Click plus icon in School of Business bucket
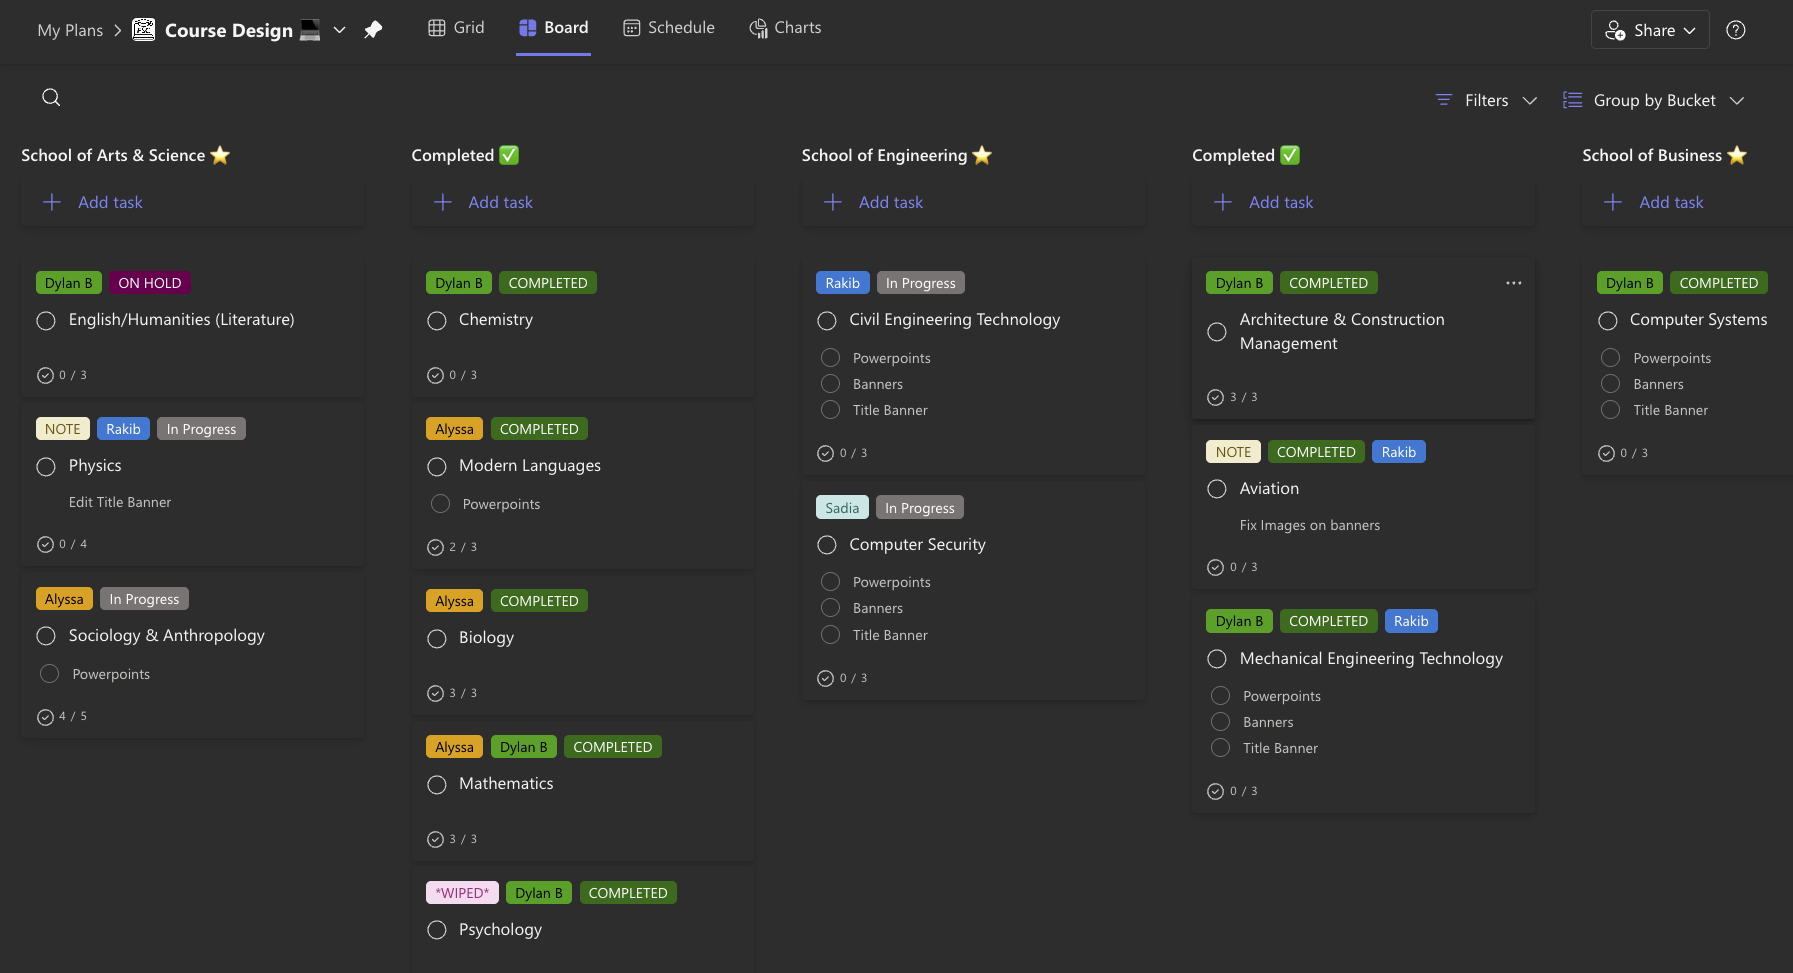 pos(1613,202)
